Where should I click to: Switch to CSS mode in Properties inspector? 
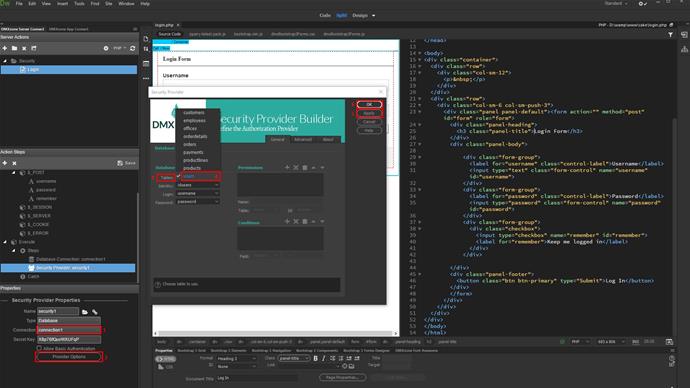[165, 367]
